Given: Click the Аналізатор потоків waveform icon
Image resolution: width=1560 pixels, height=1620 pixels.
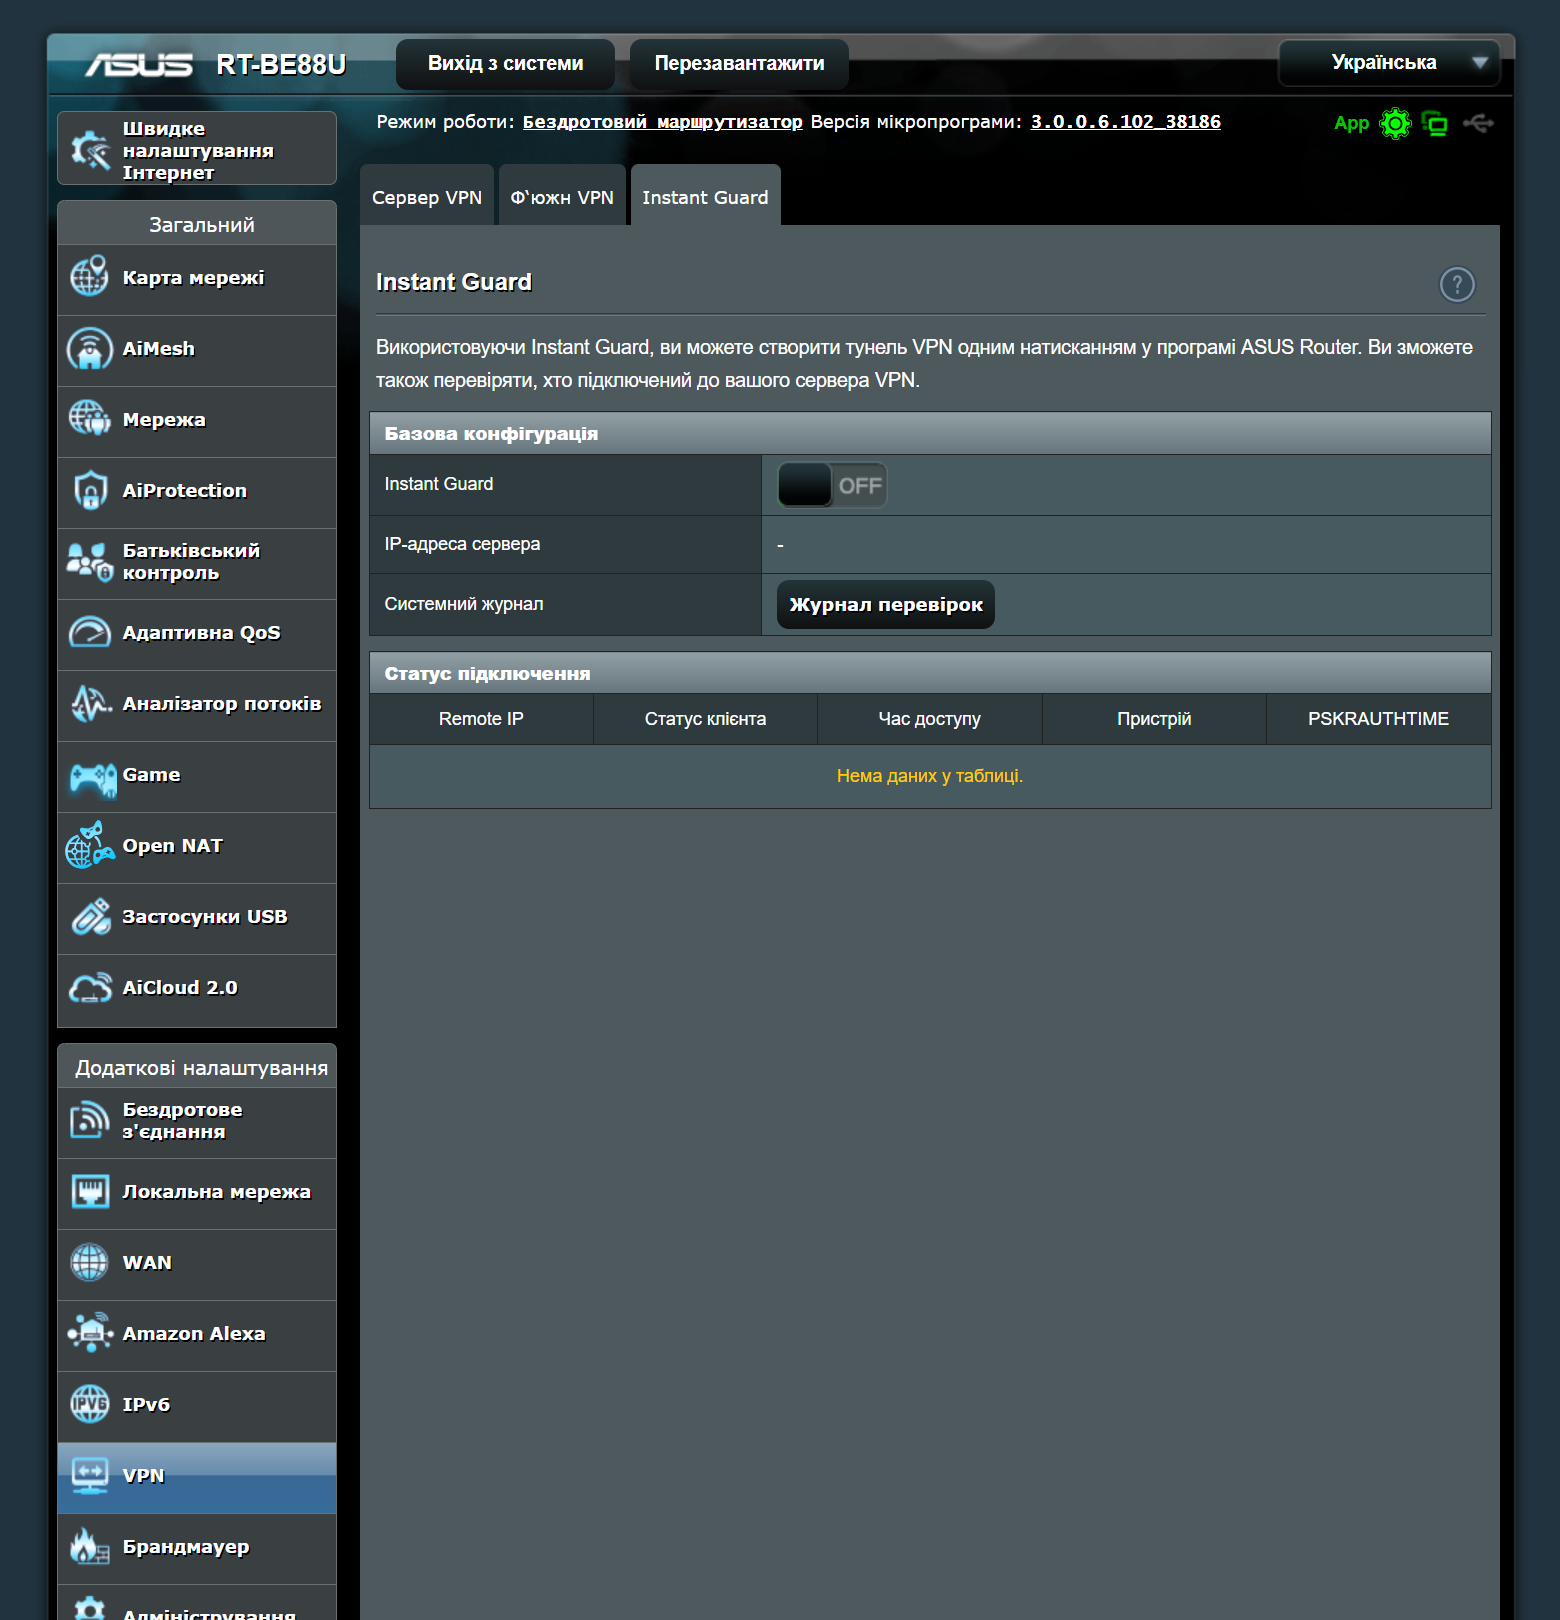Looking at the screenshot, I should point(90,703).
